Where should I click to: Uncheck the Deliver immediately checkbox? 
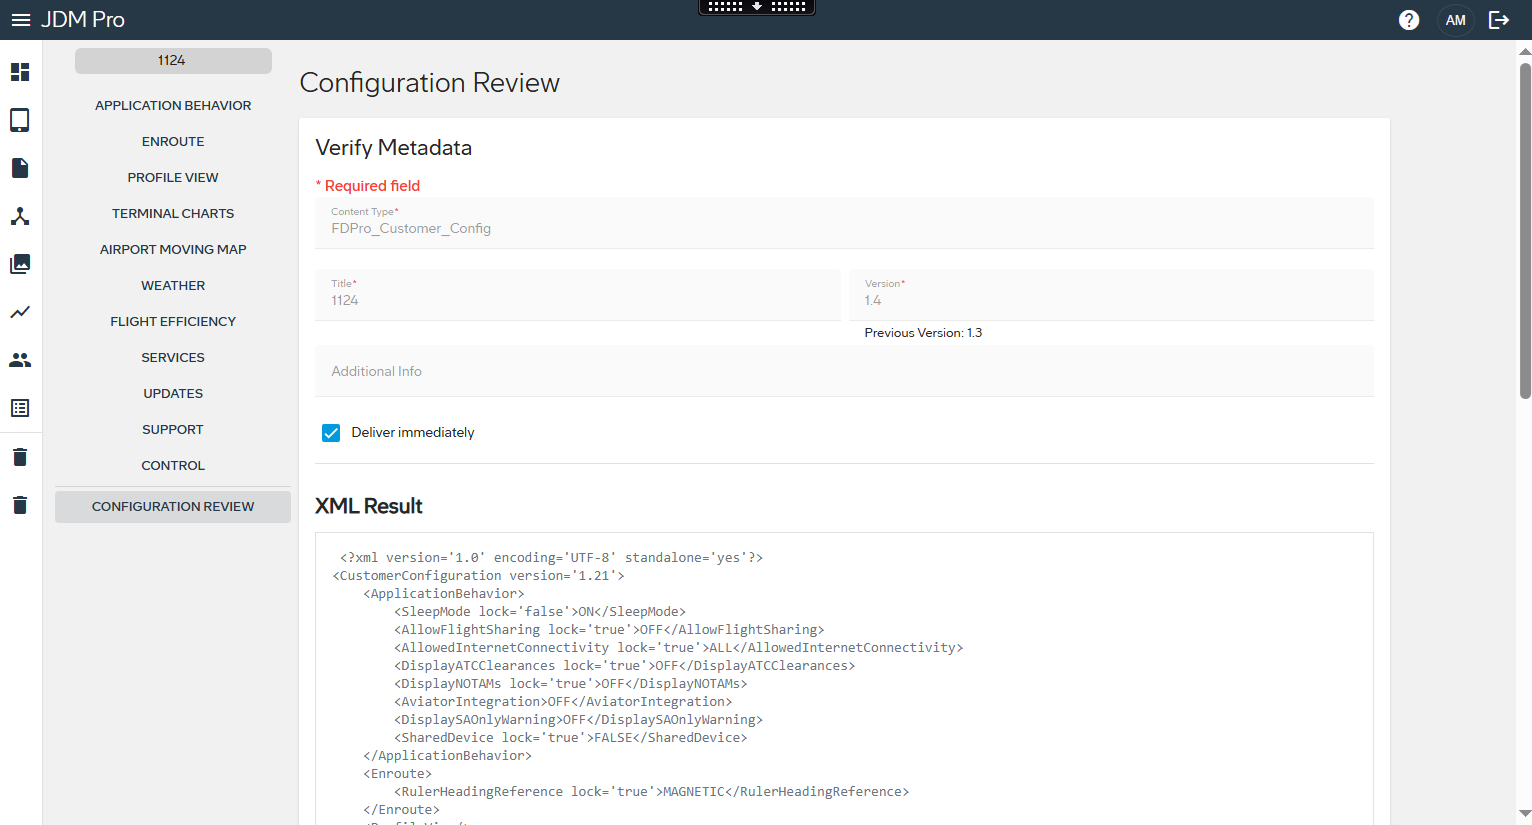[x=331, y=432]
